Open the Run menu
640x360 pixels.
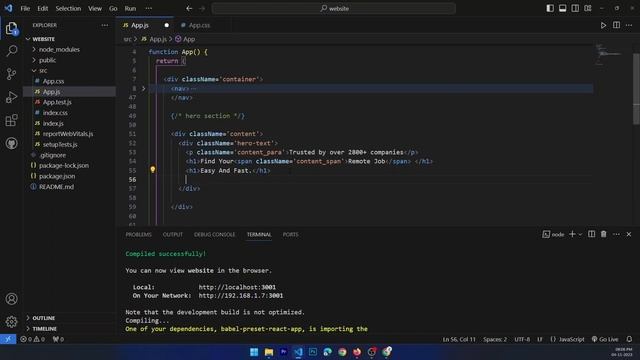coord(130,8)
